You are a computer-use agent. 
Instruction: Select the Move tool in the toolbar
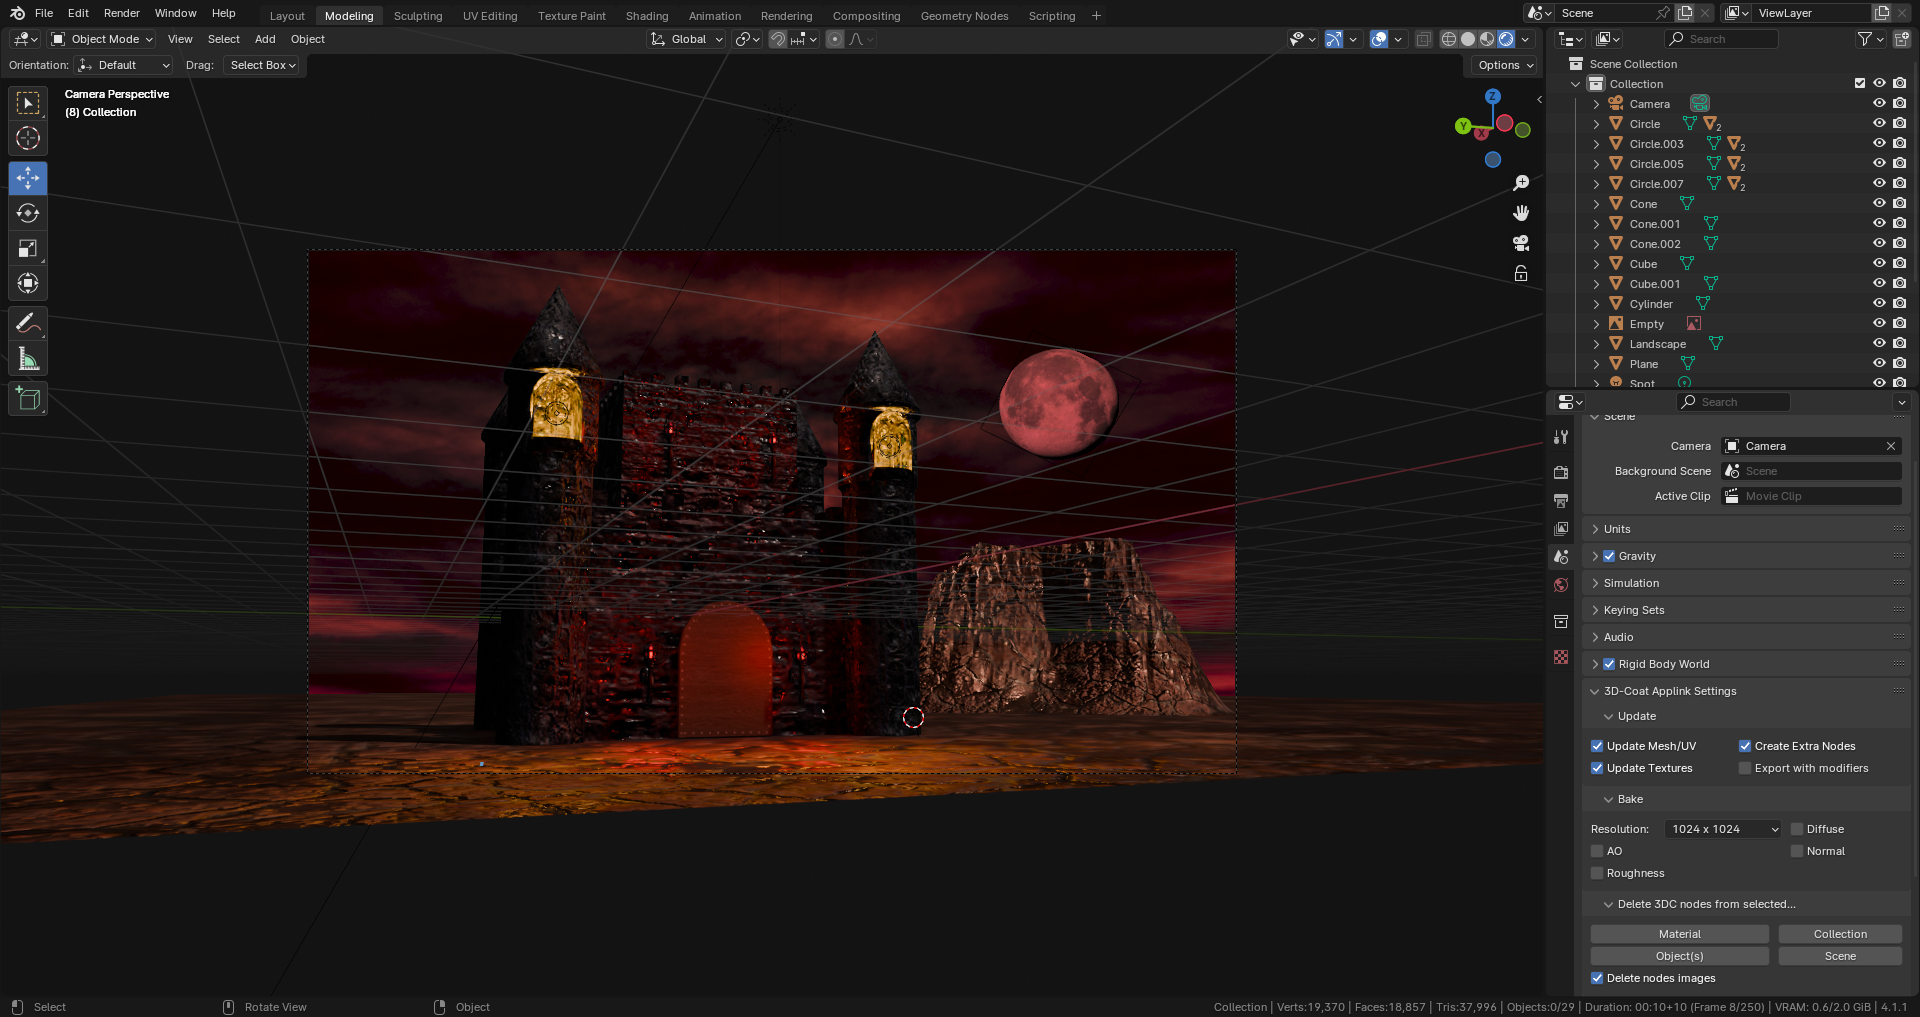[x=28, y=178]
